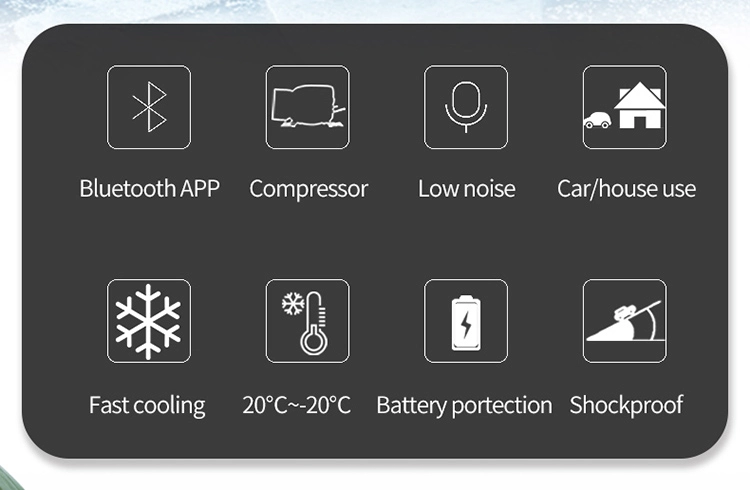
Task: Select the car and house icon
Action: point(625,107)
